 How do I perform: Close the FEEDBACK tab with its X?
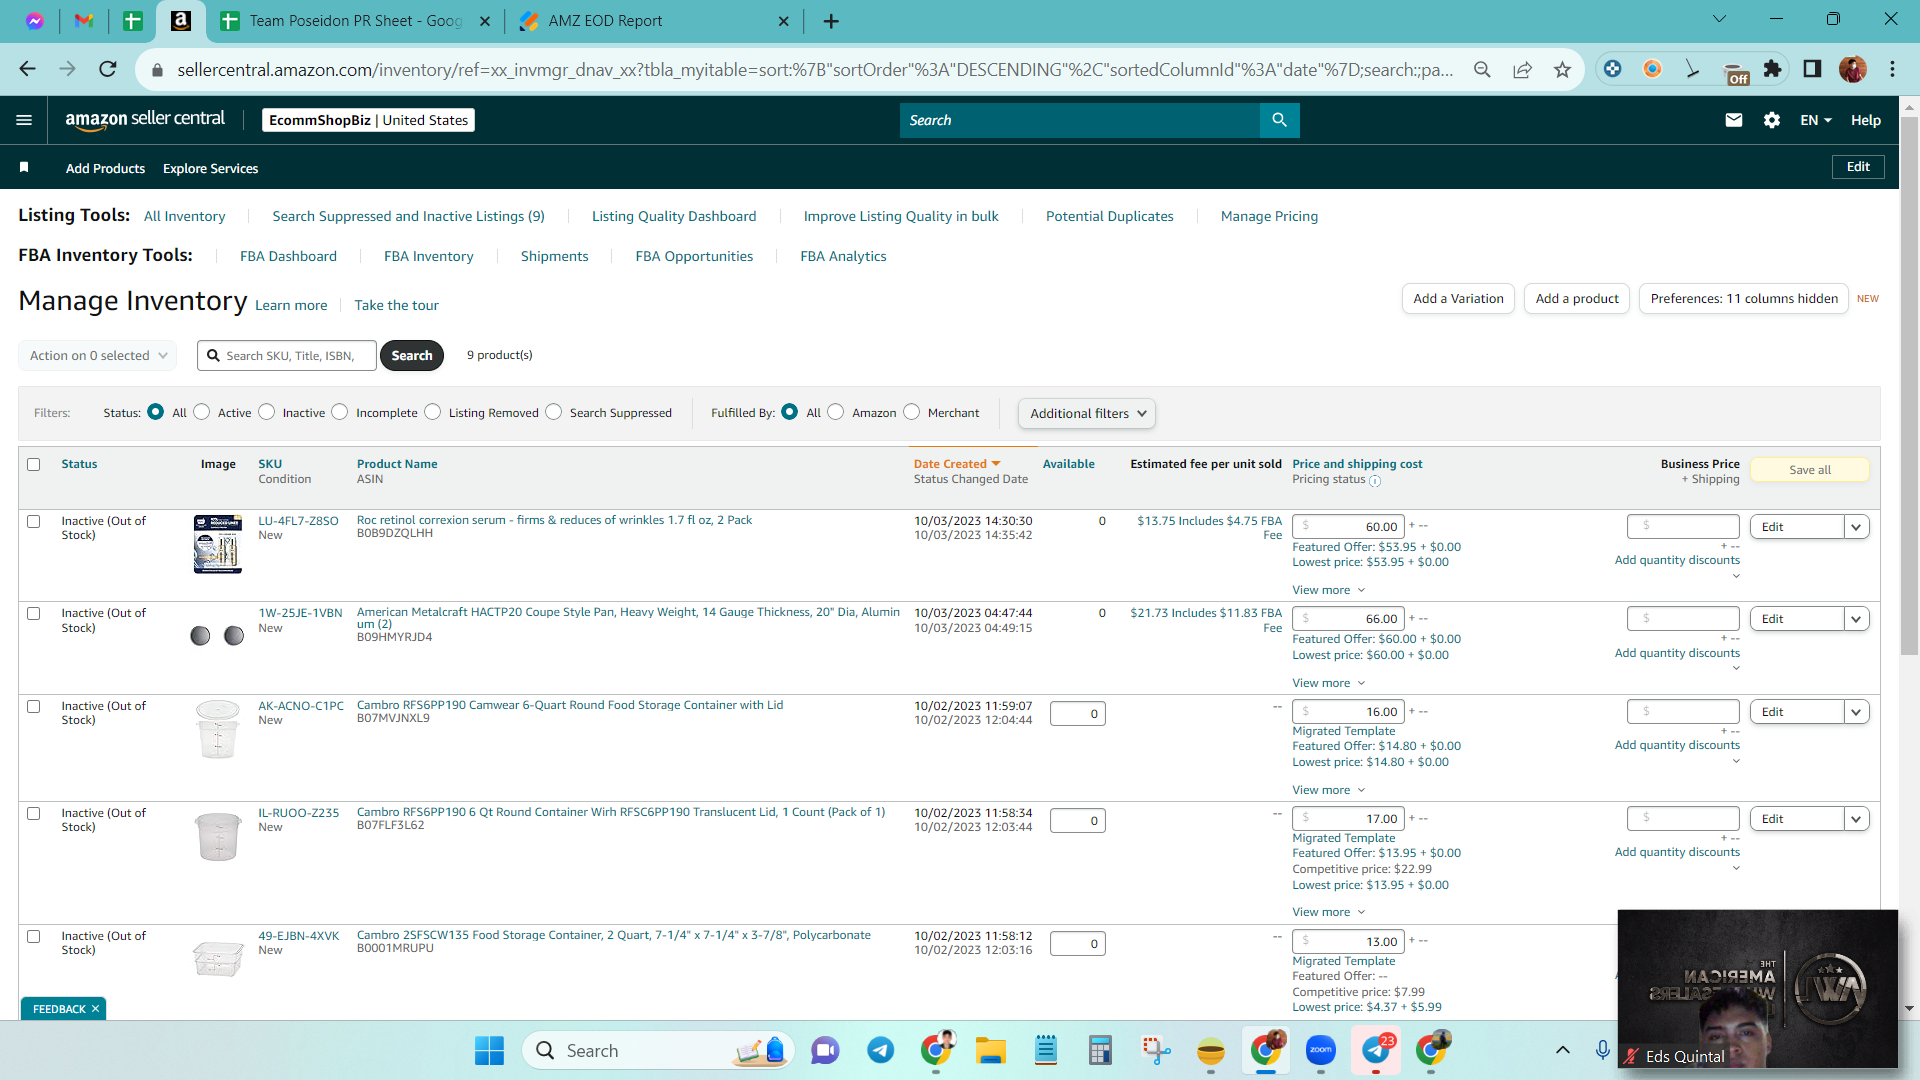(95, 1009)
